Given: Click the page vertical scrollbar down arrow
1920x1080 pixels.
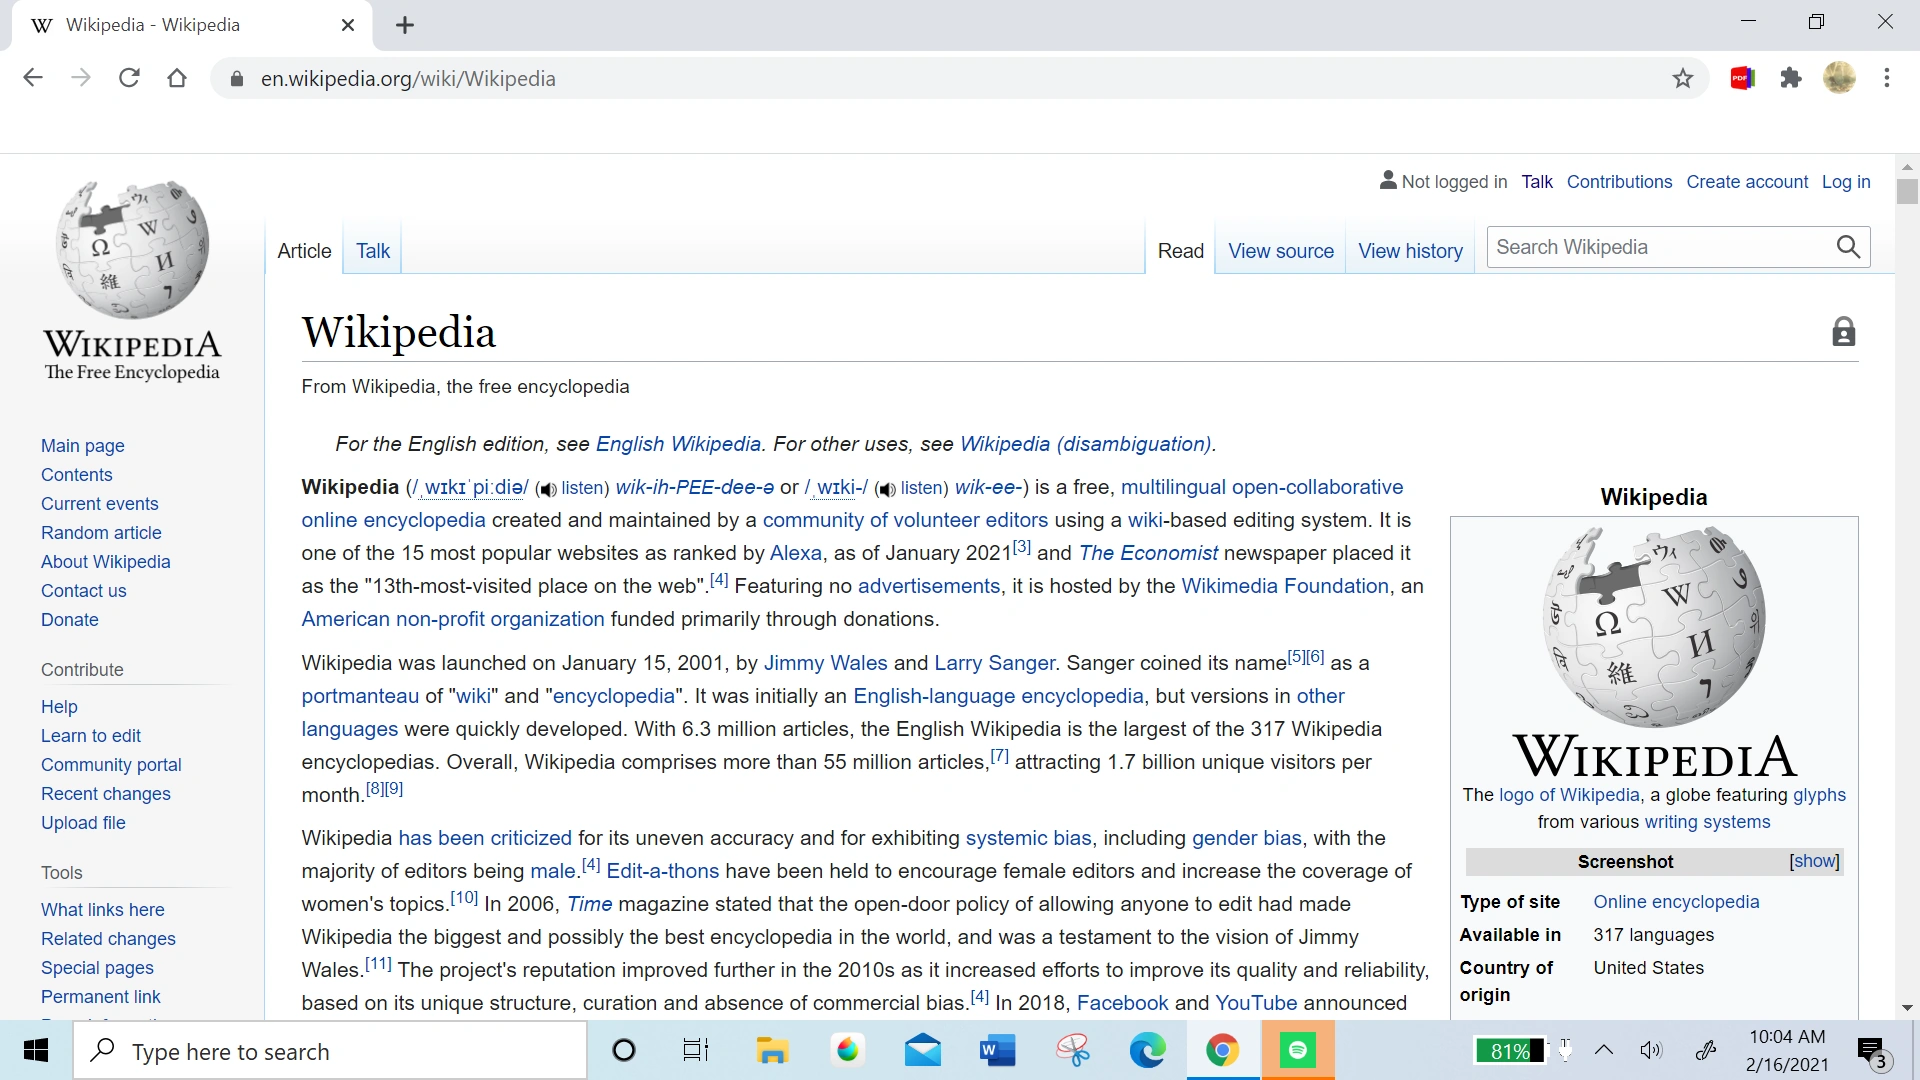Looking at the screenshot, I should [1907, 1008].
